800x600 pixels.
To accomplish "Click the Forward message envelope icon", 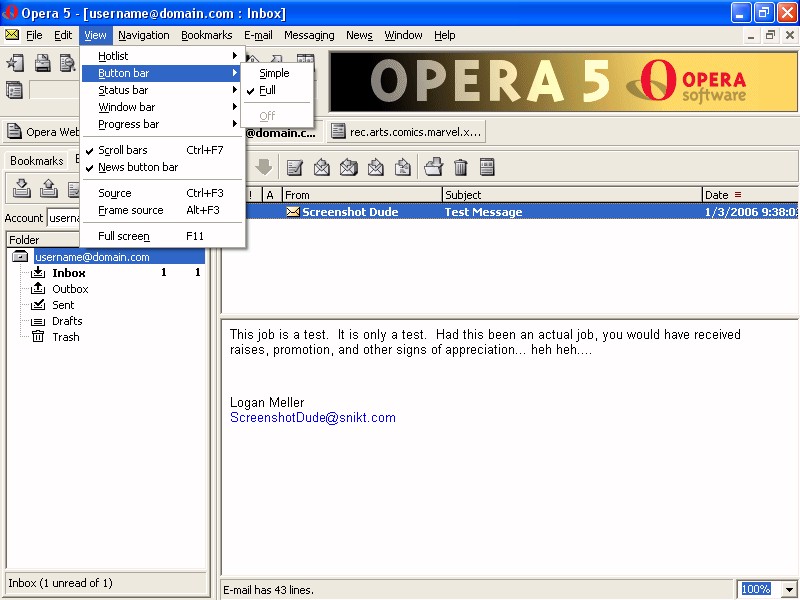I will [x=376, y=167].
